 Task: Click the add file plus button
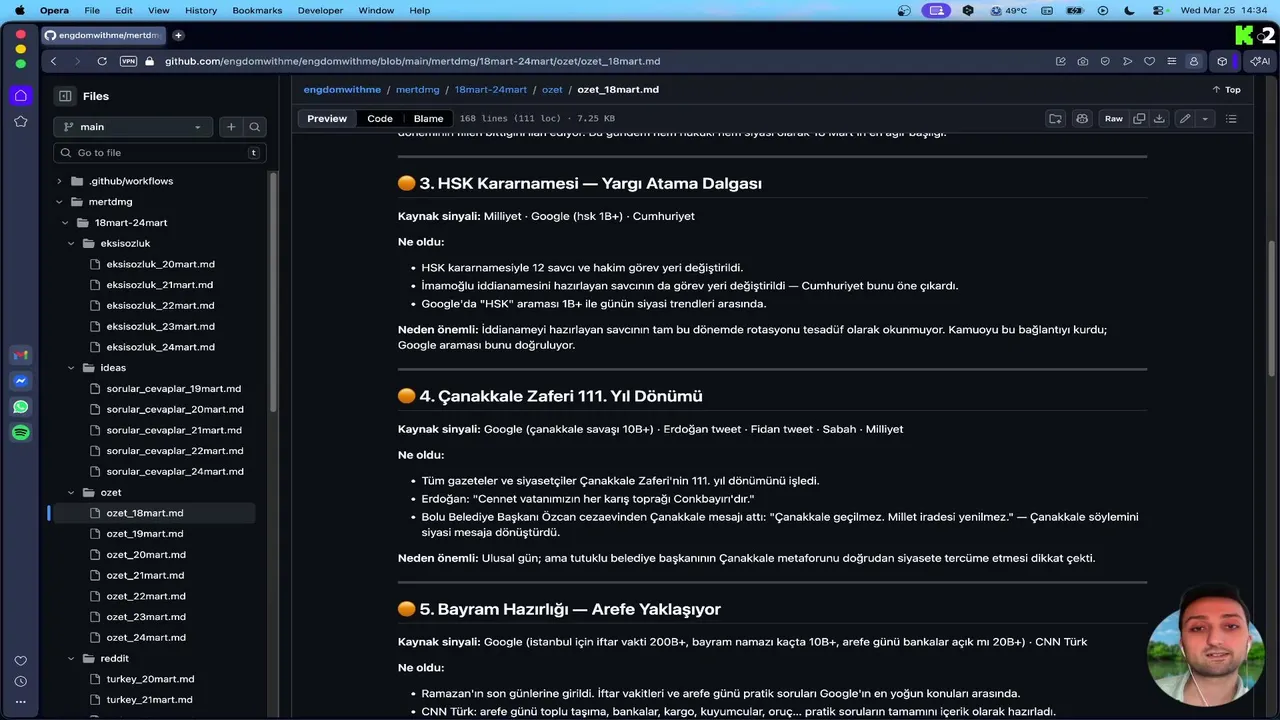point(231,127)
